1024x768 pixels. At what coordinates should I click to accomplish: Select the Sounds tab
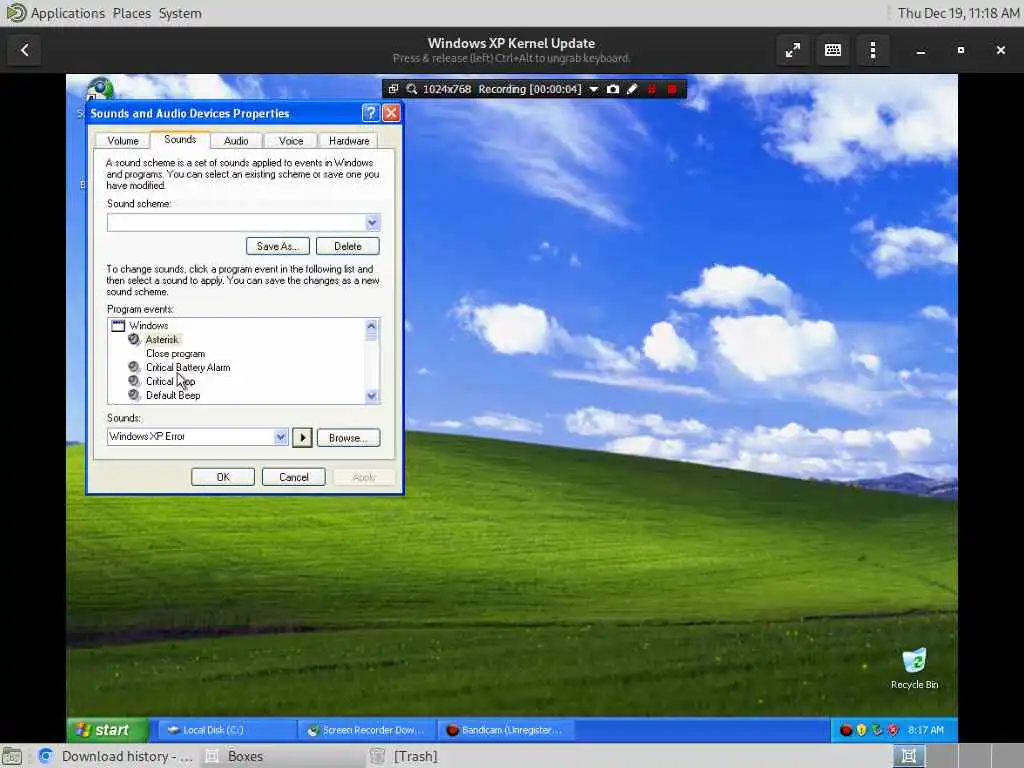(x=180, y=139)
